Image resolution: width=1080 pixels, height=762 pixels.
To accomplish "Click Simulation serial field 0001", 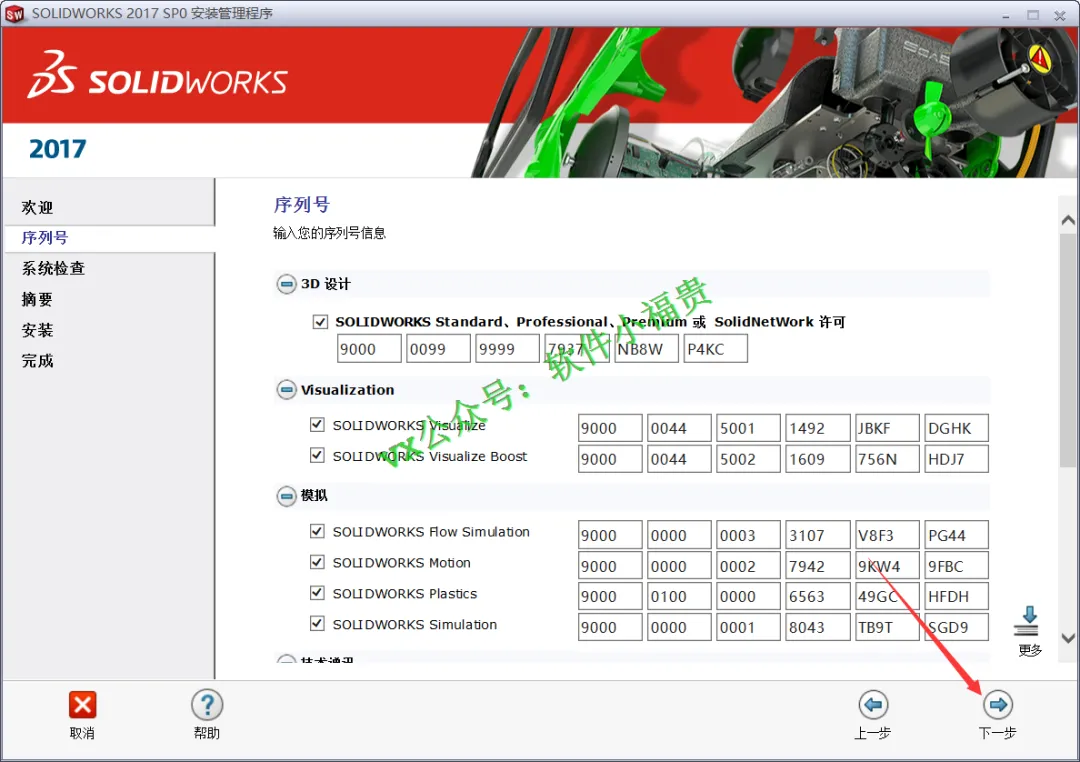I will pos(748,627).
